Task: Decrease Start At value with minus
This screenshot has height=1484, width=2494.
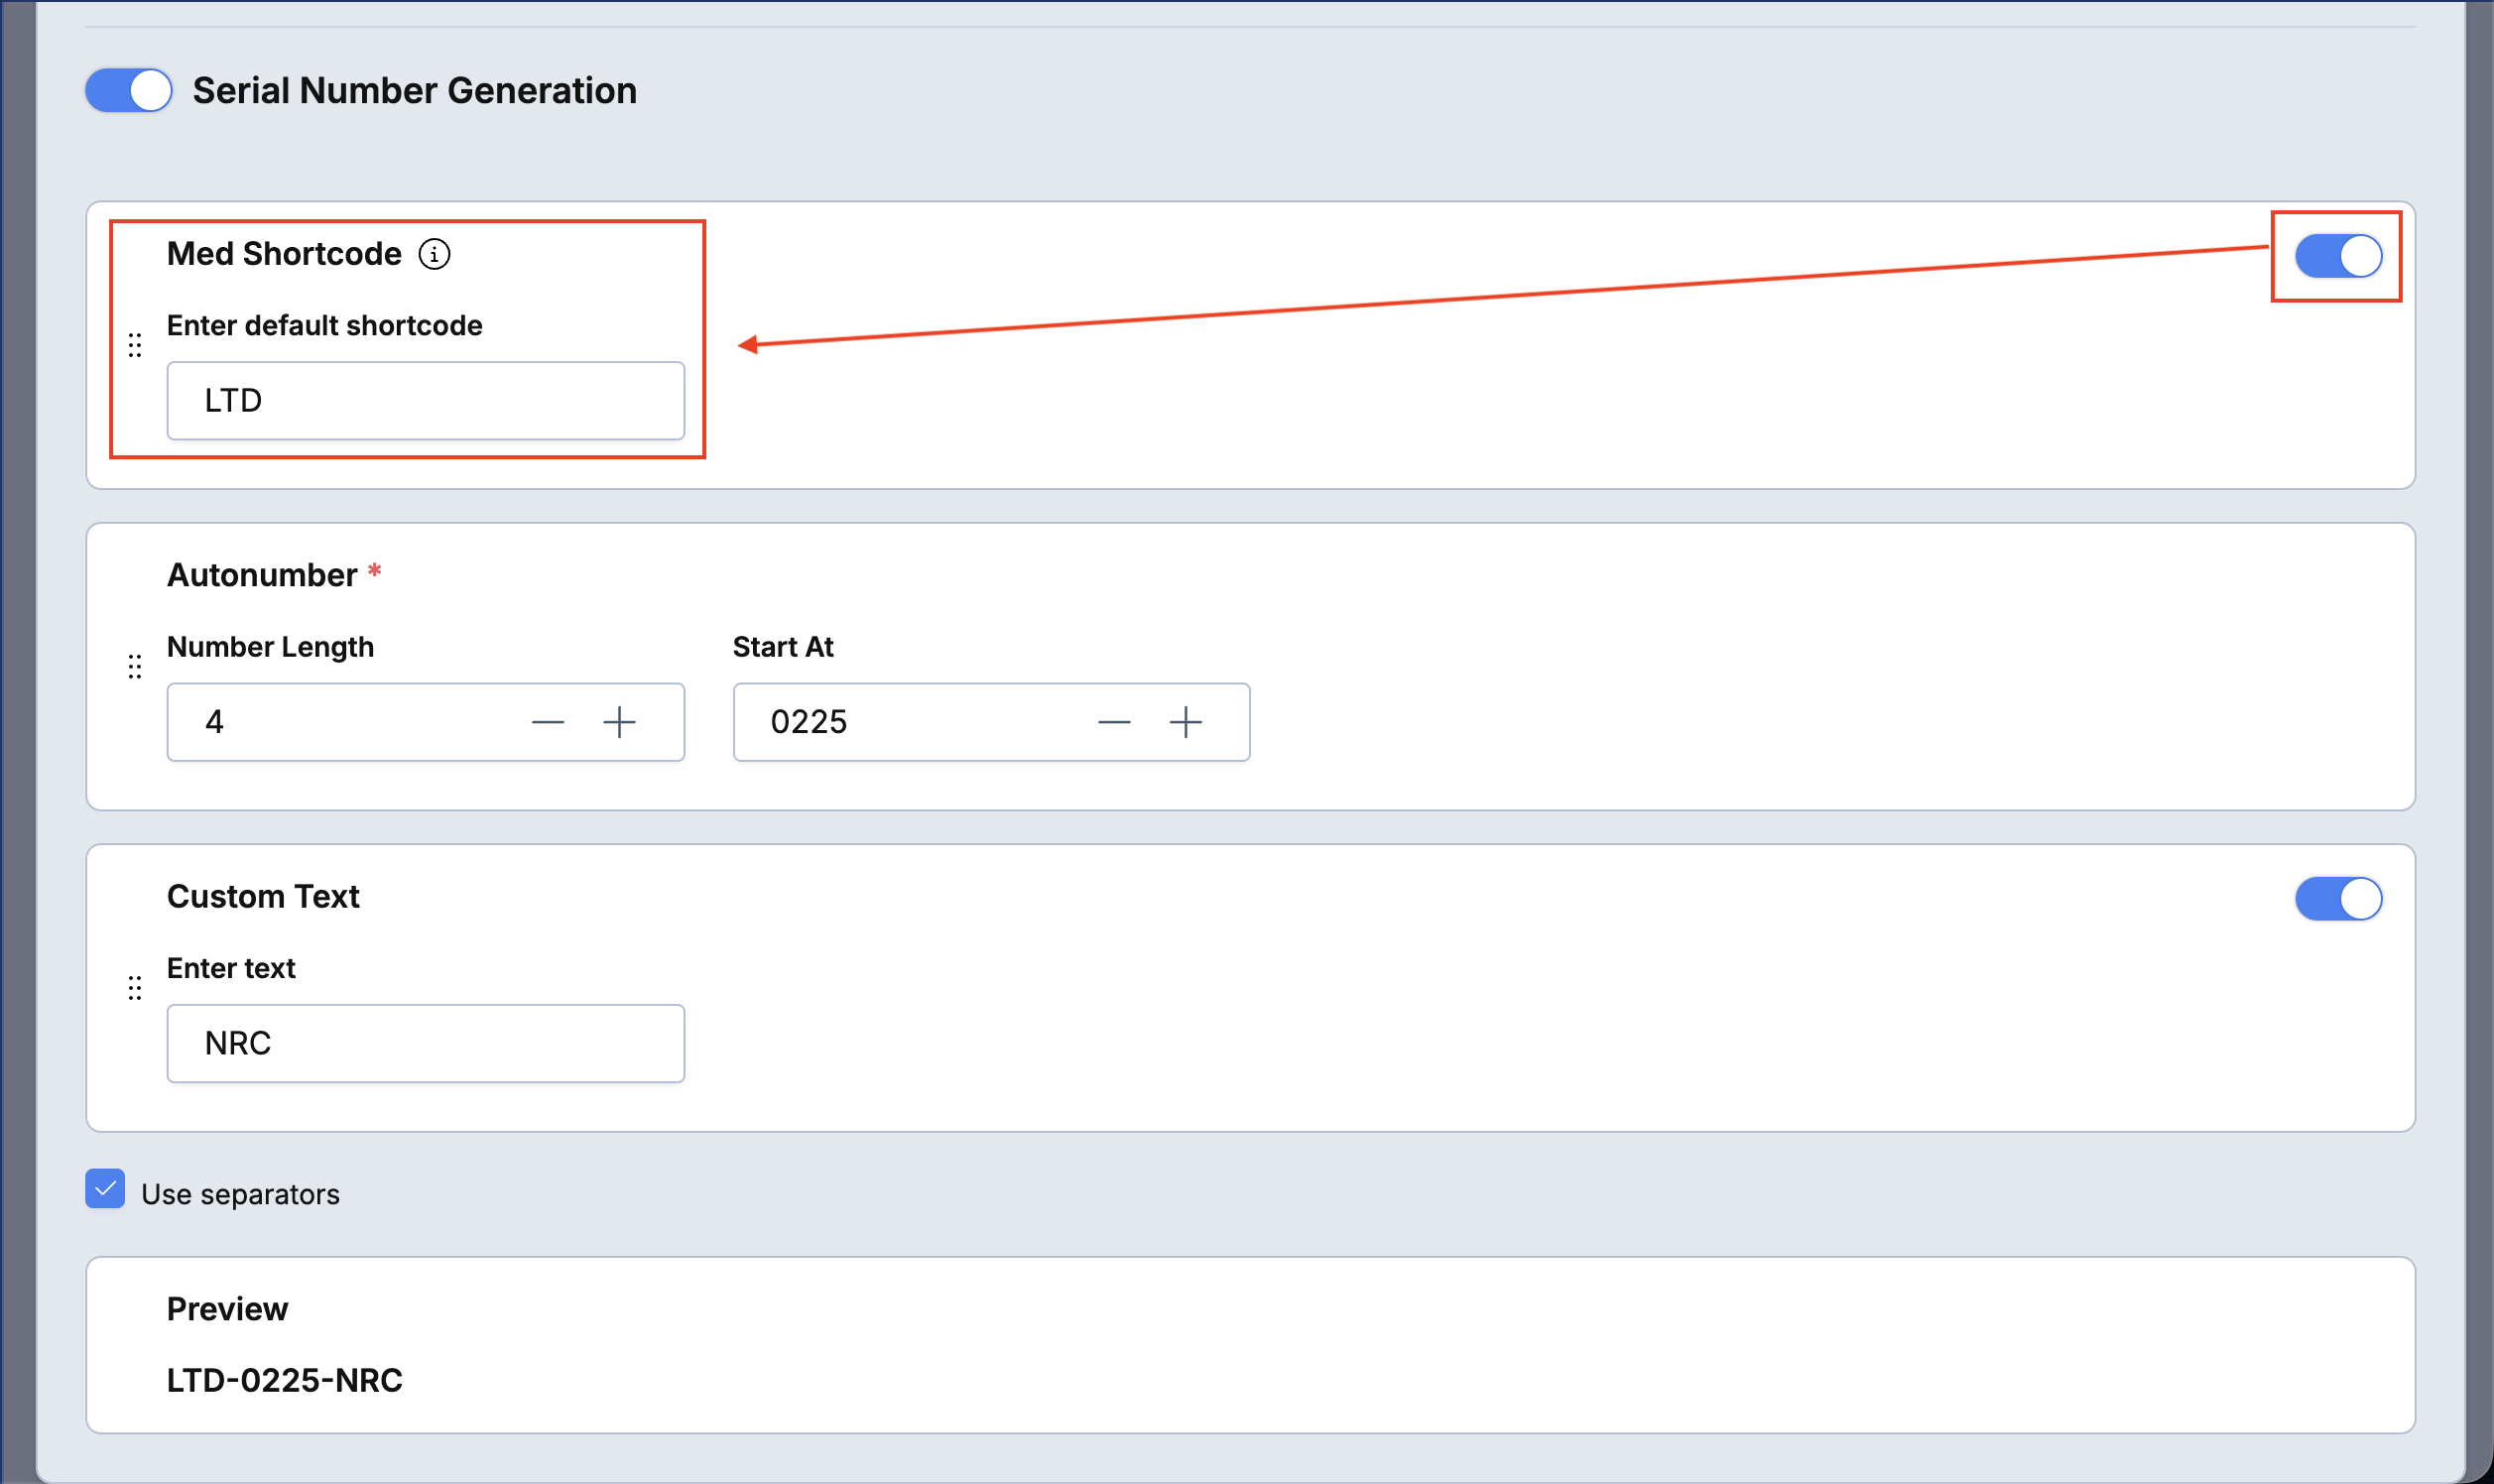Action: pos(1114,722)
